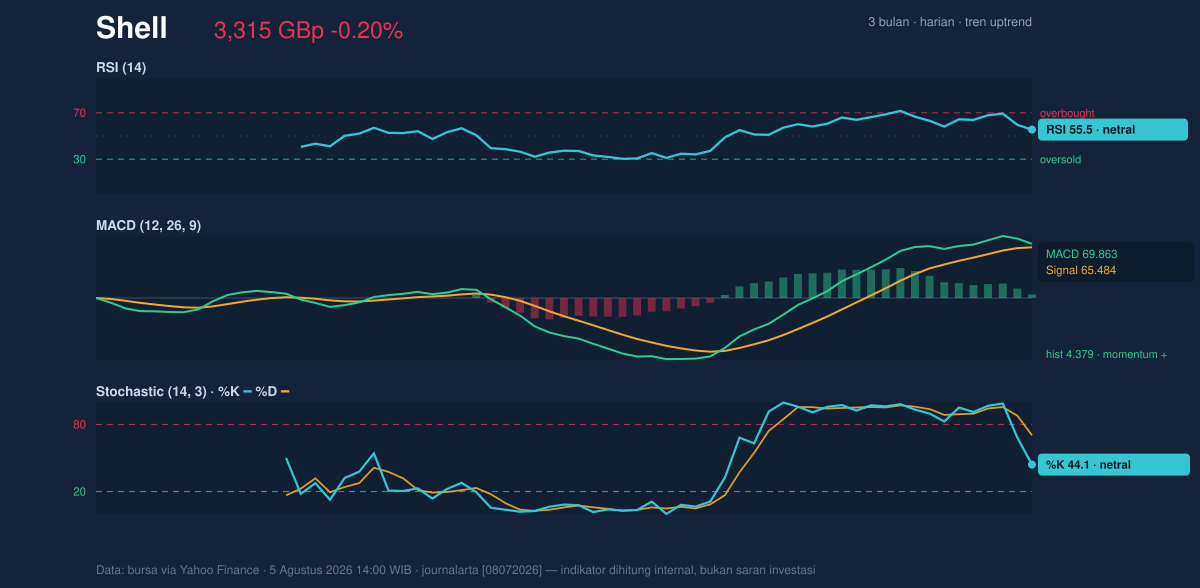
Task: Click the Stochastic %K endpoint dot
Action: pyautogui.click(x=1032, y=464)
